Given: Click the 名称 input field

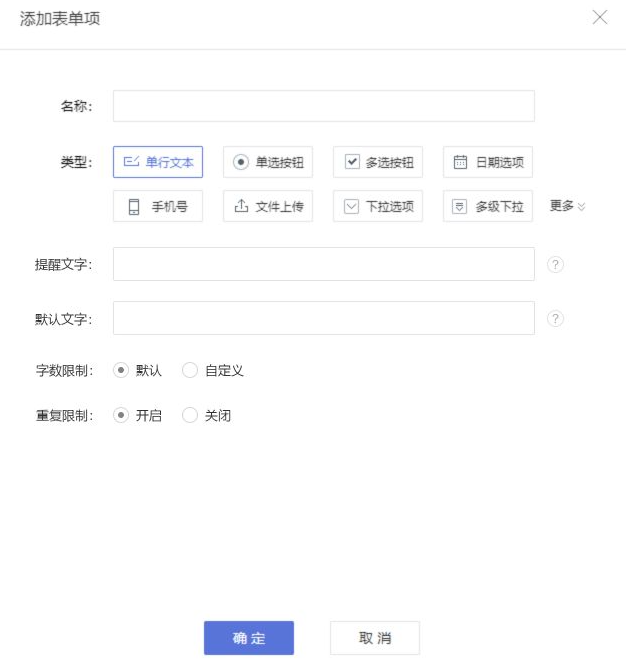Looking at the screenshot, I should click(x=324, y=106).
